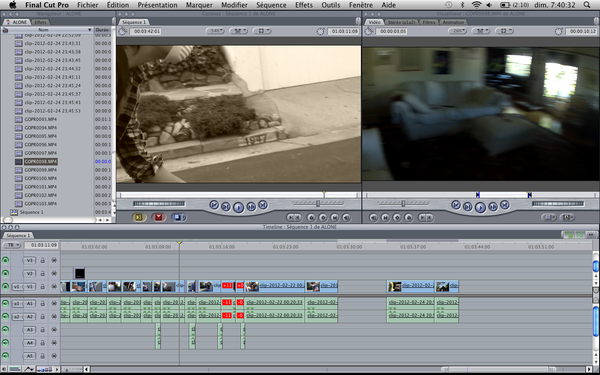The width and height of the screenshot is (600, 375).
Task: Toggle V3 track visibility
Action: (x=5, y=261)
